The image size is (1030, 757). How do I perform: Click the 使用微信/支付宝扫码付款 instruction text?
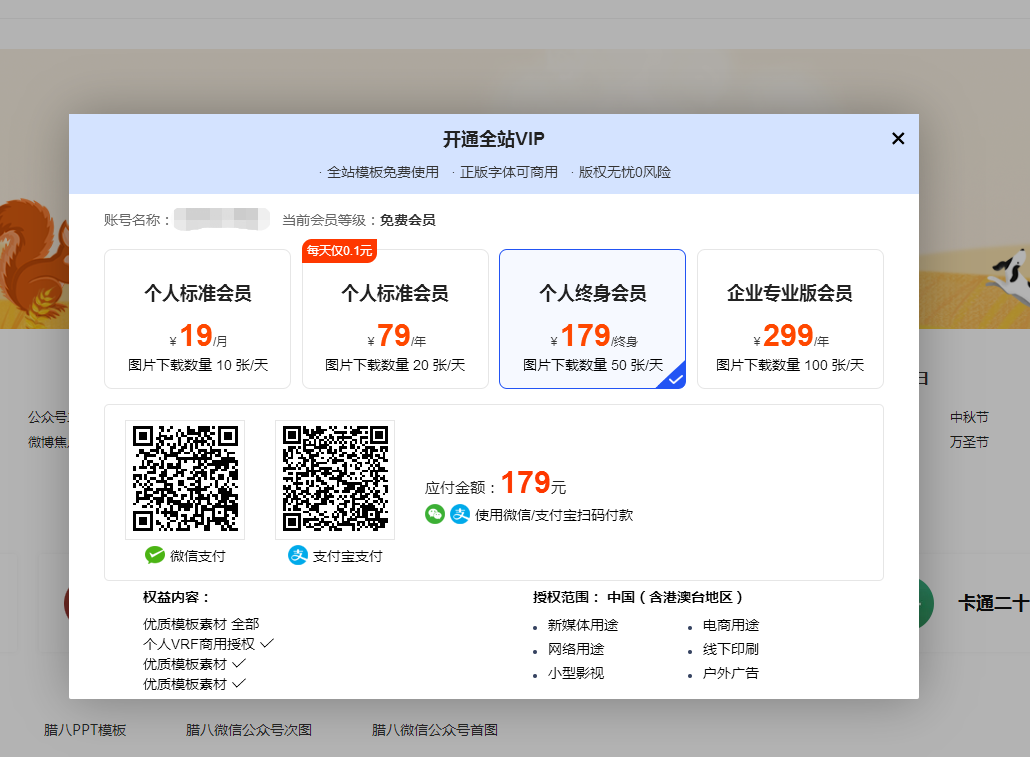pyautogui.click(x=554, y=515)
